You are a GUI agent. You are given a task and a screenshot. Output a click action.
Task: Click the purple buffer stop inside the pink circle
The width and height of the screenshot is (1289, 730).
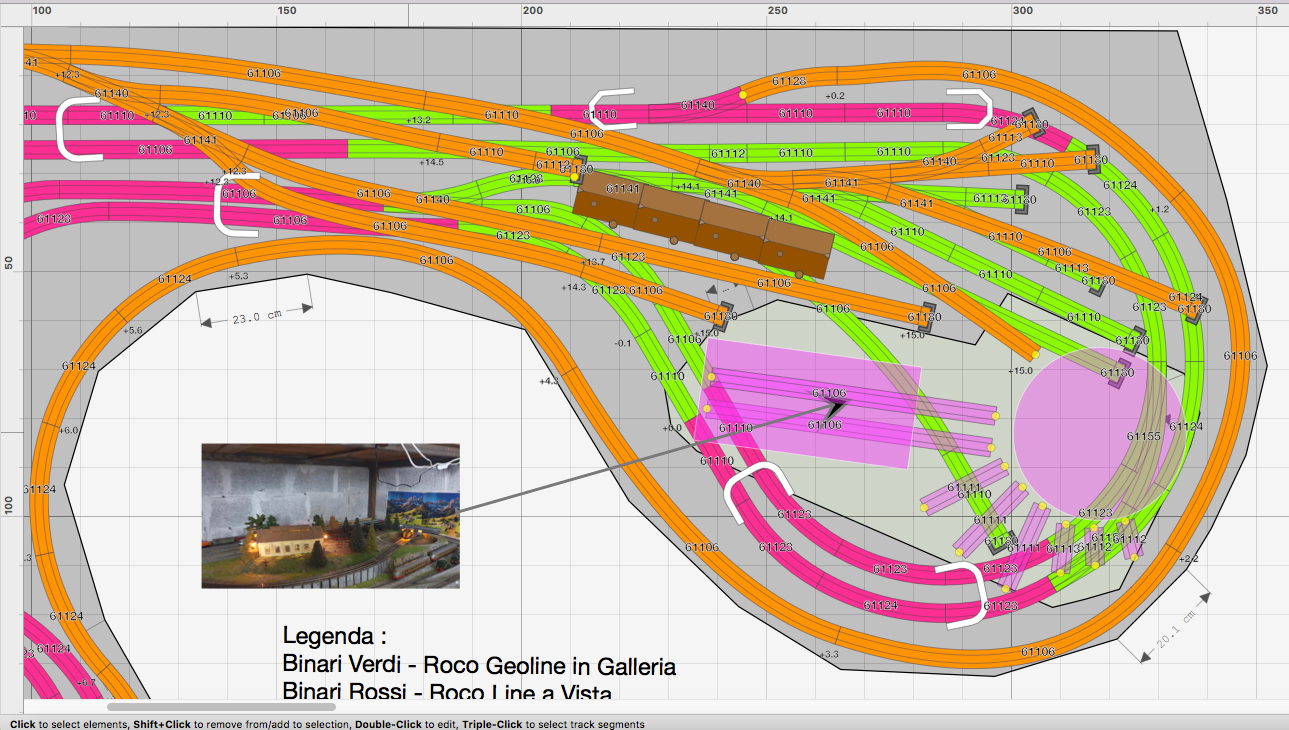tap(1117, 374)
